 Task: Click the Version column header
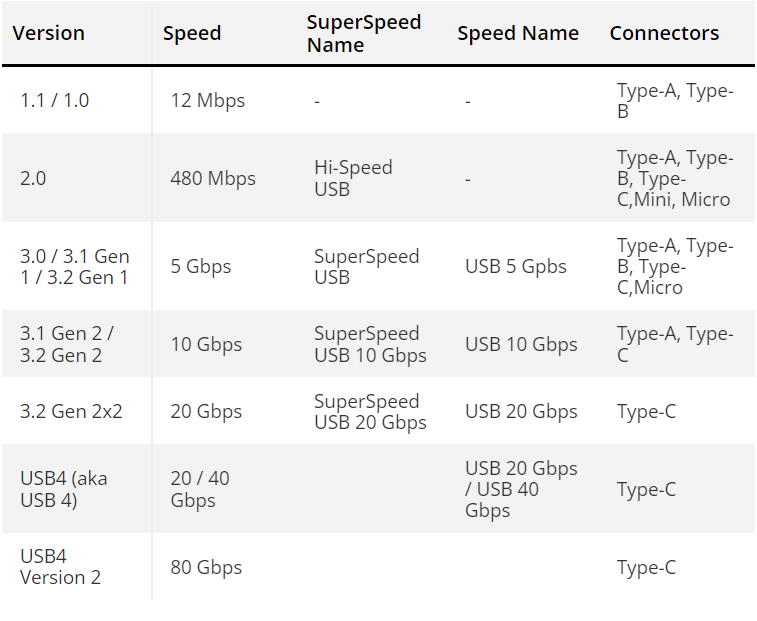[48, 33]
